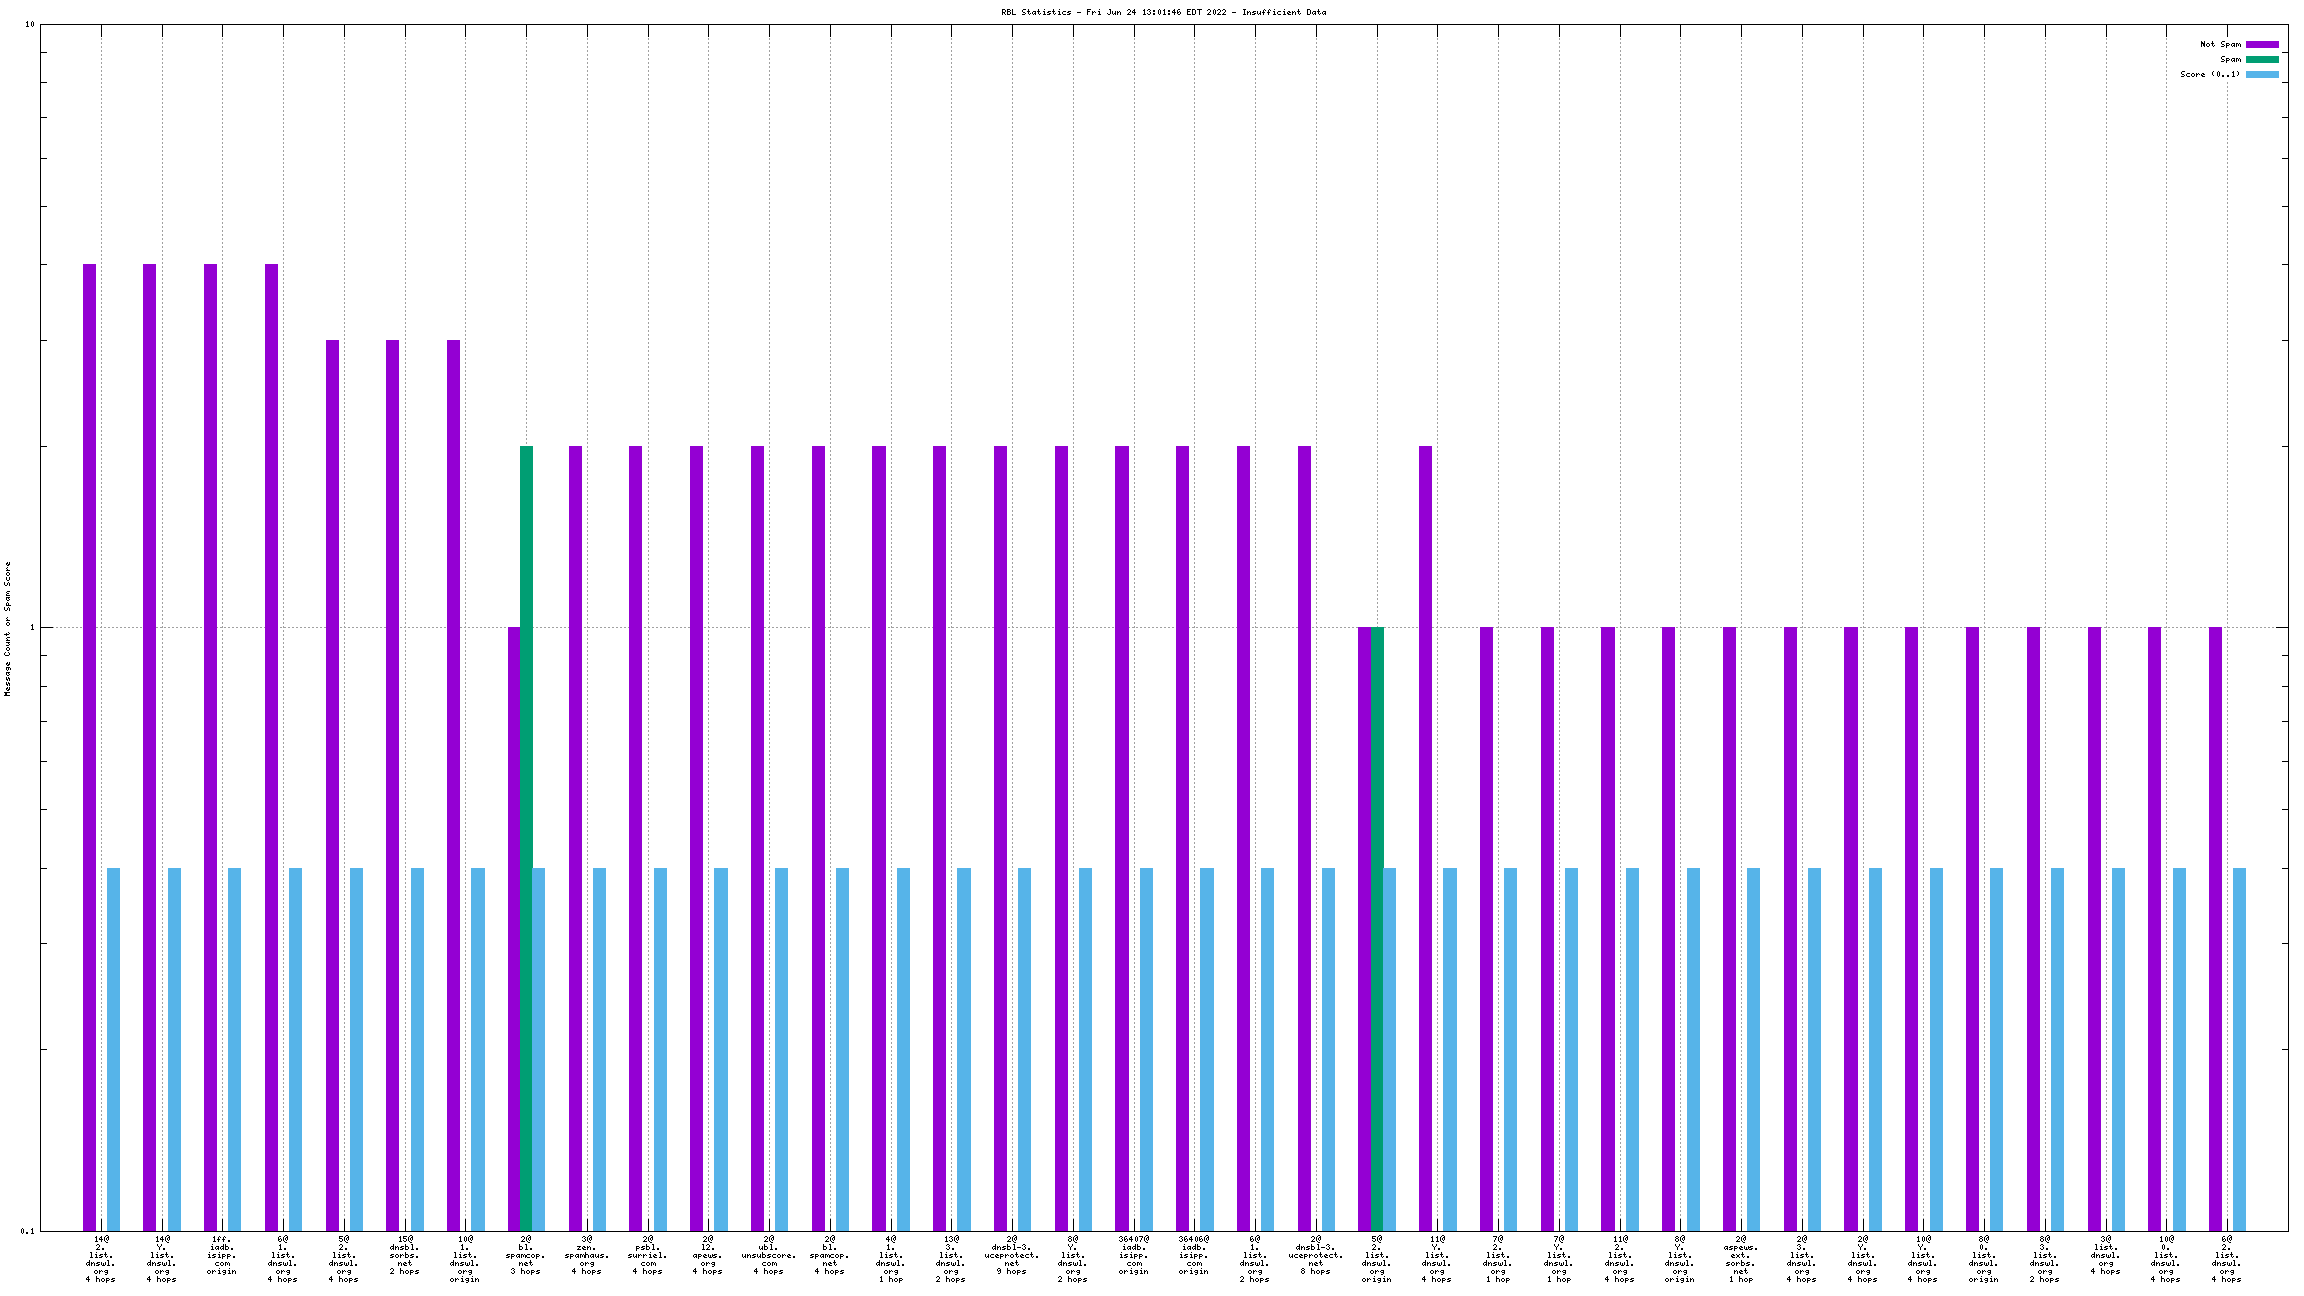Click the psbl.surriel.com x-axis label
Viewport: 2304px width, 1296px height.
point(648,1256)
